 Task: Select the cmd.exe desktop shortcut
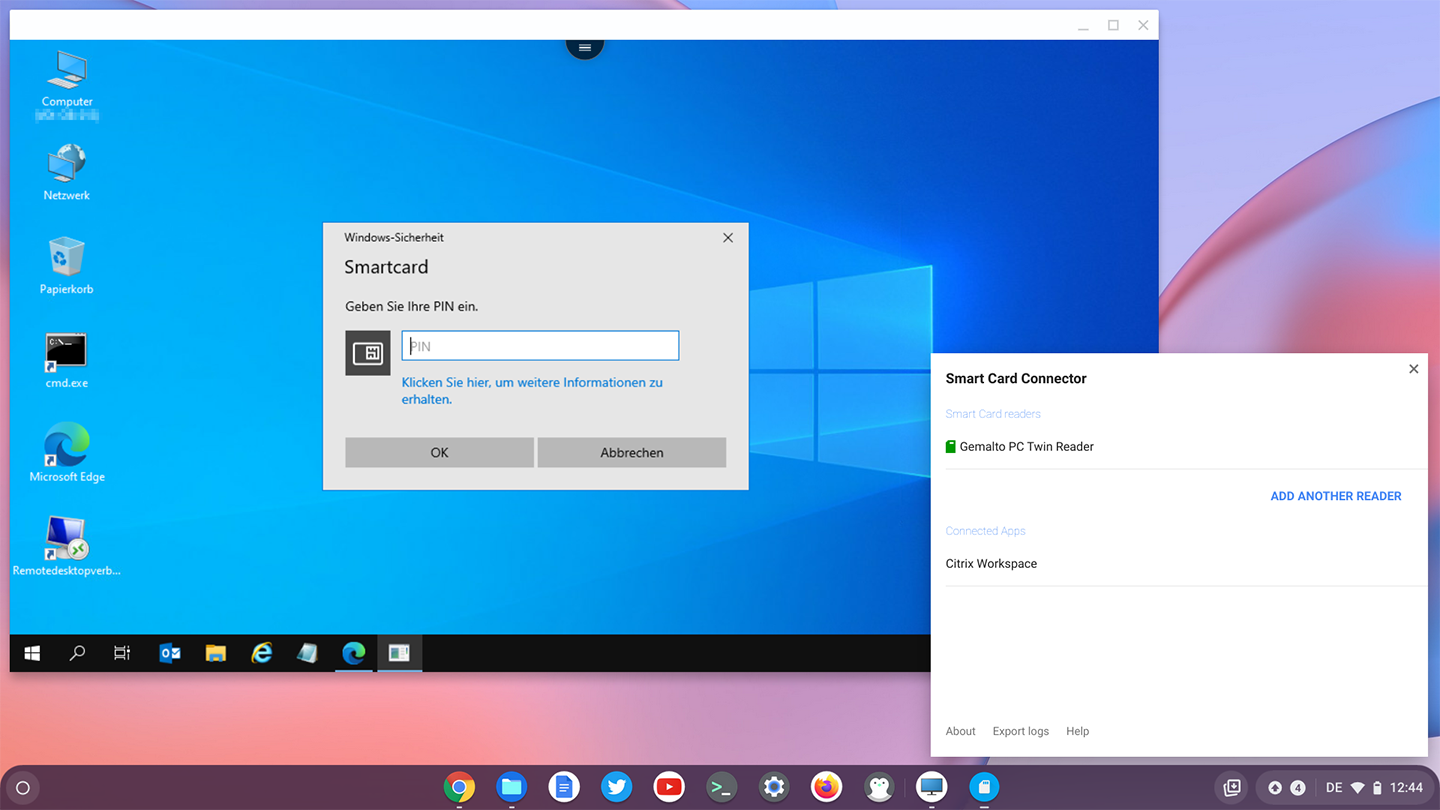pos(67,360)
